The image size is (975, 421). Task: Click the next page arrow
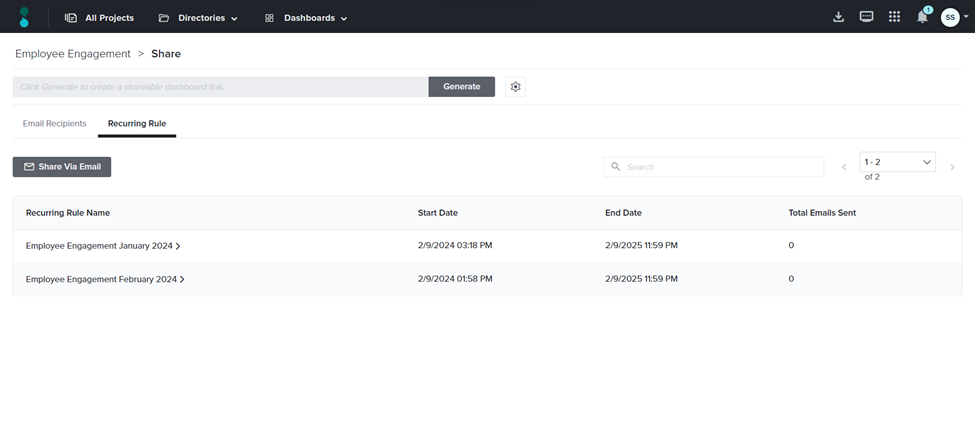(x=952, y=167)
